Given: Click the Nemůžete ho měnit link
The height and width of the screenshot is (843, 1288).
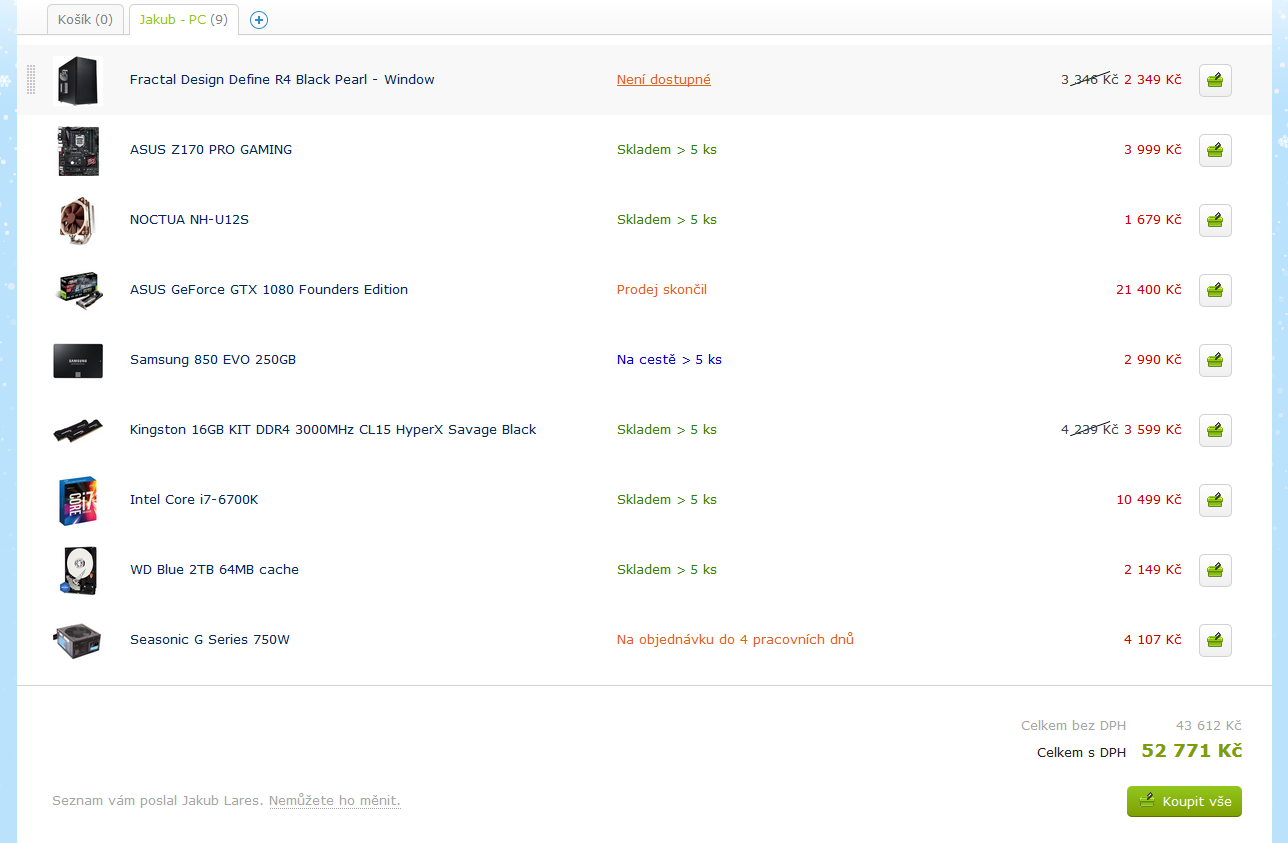Looking at the screenshot, I should coord(334,801).
